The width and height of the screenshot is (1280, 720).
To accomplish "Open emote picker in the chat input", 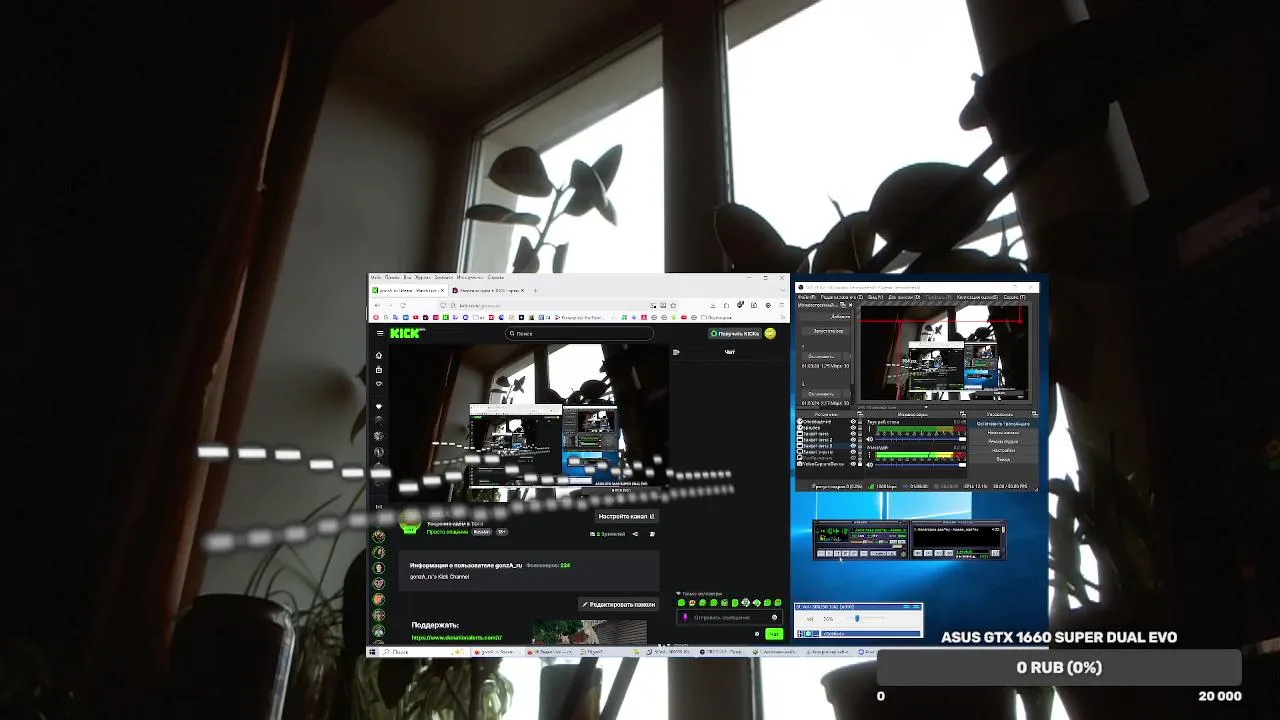I will click(x=774, y=617).
